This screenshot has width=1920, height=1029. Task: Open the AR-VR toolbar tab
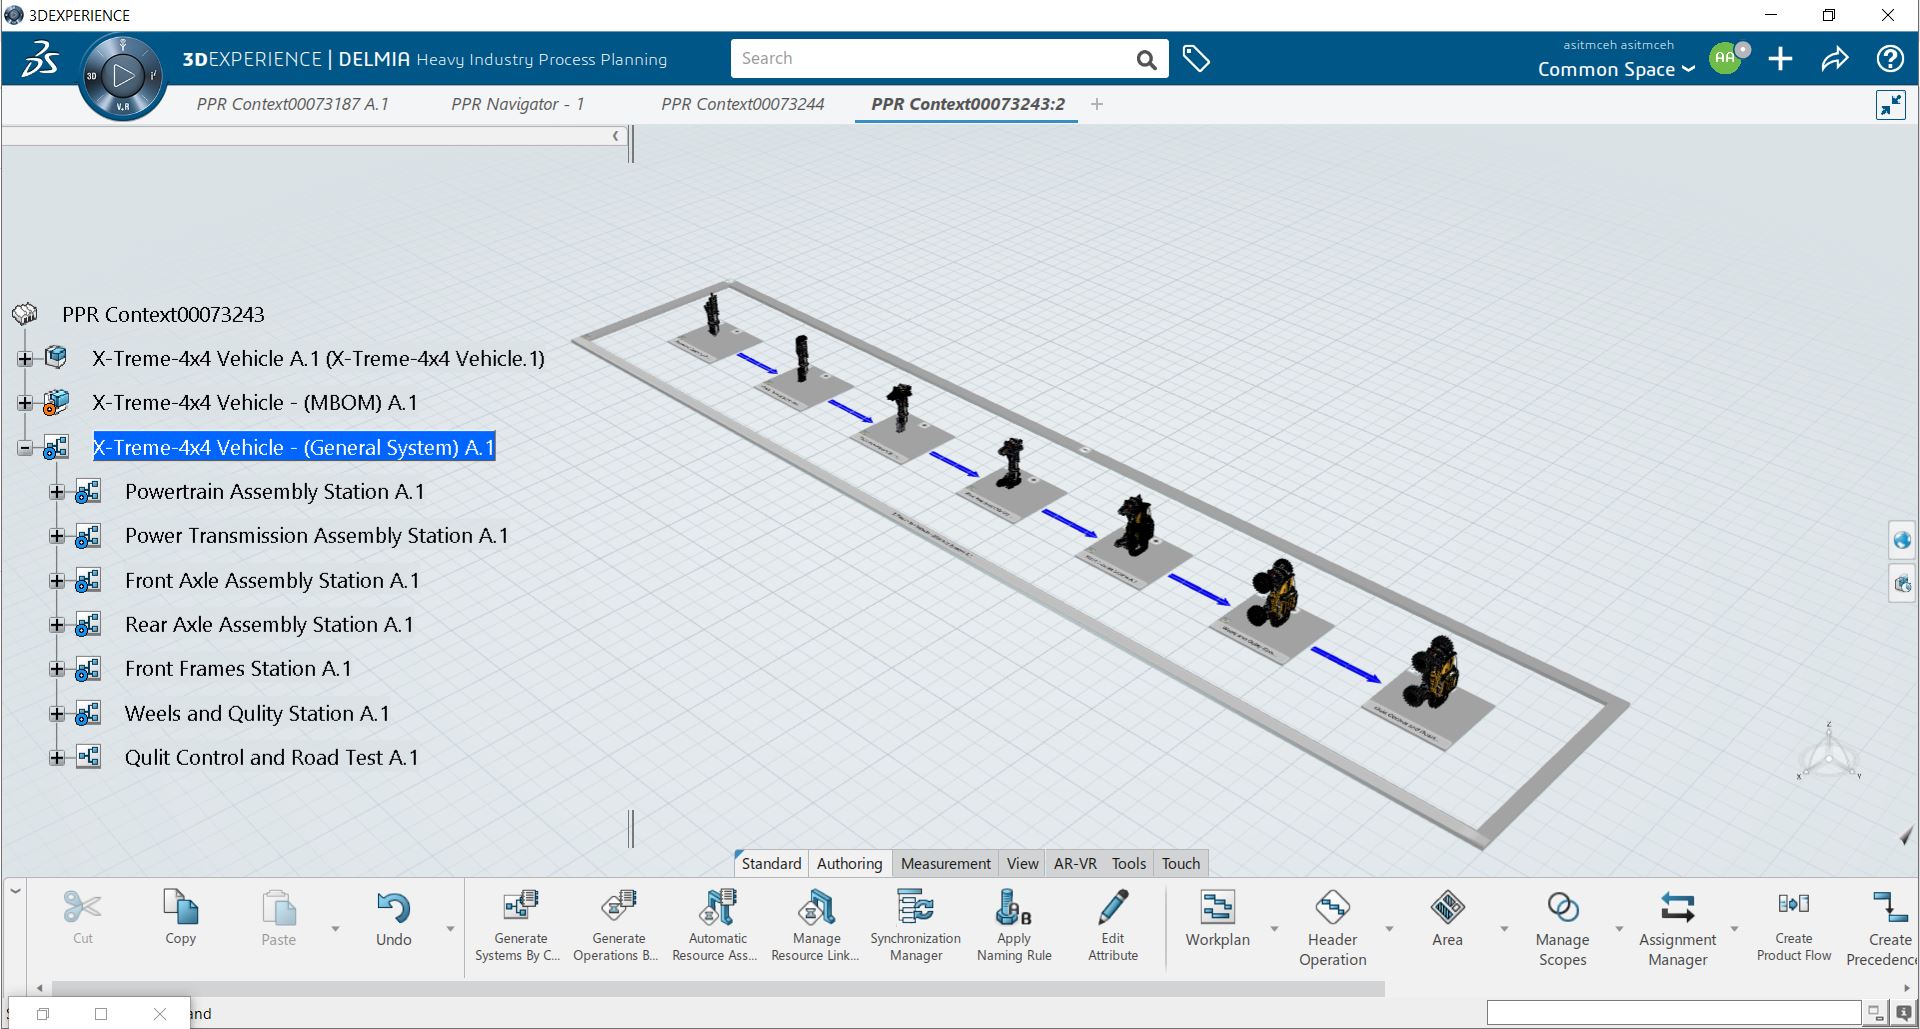1075,863
